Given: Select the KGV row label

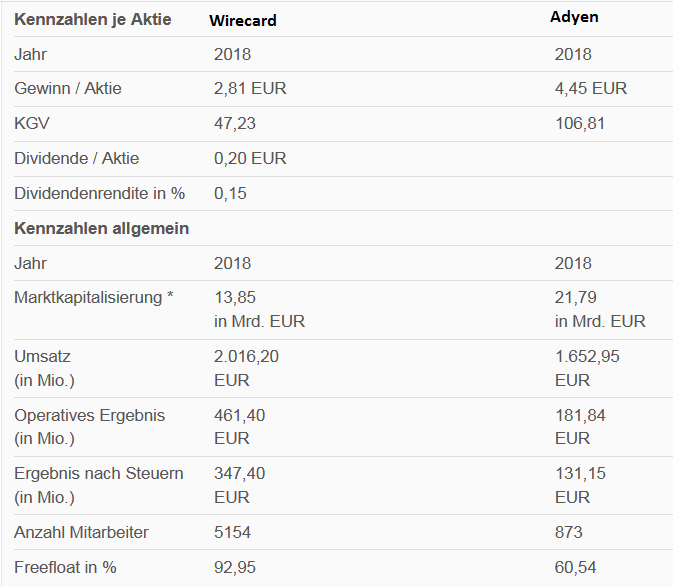Looking at the screenshot, I should point(32,123).
